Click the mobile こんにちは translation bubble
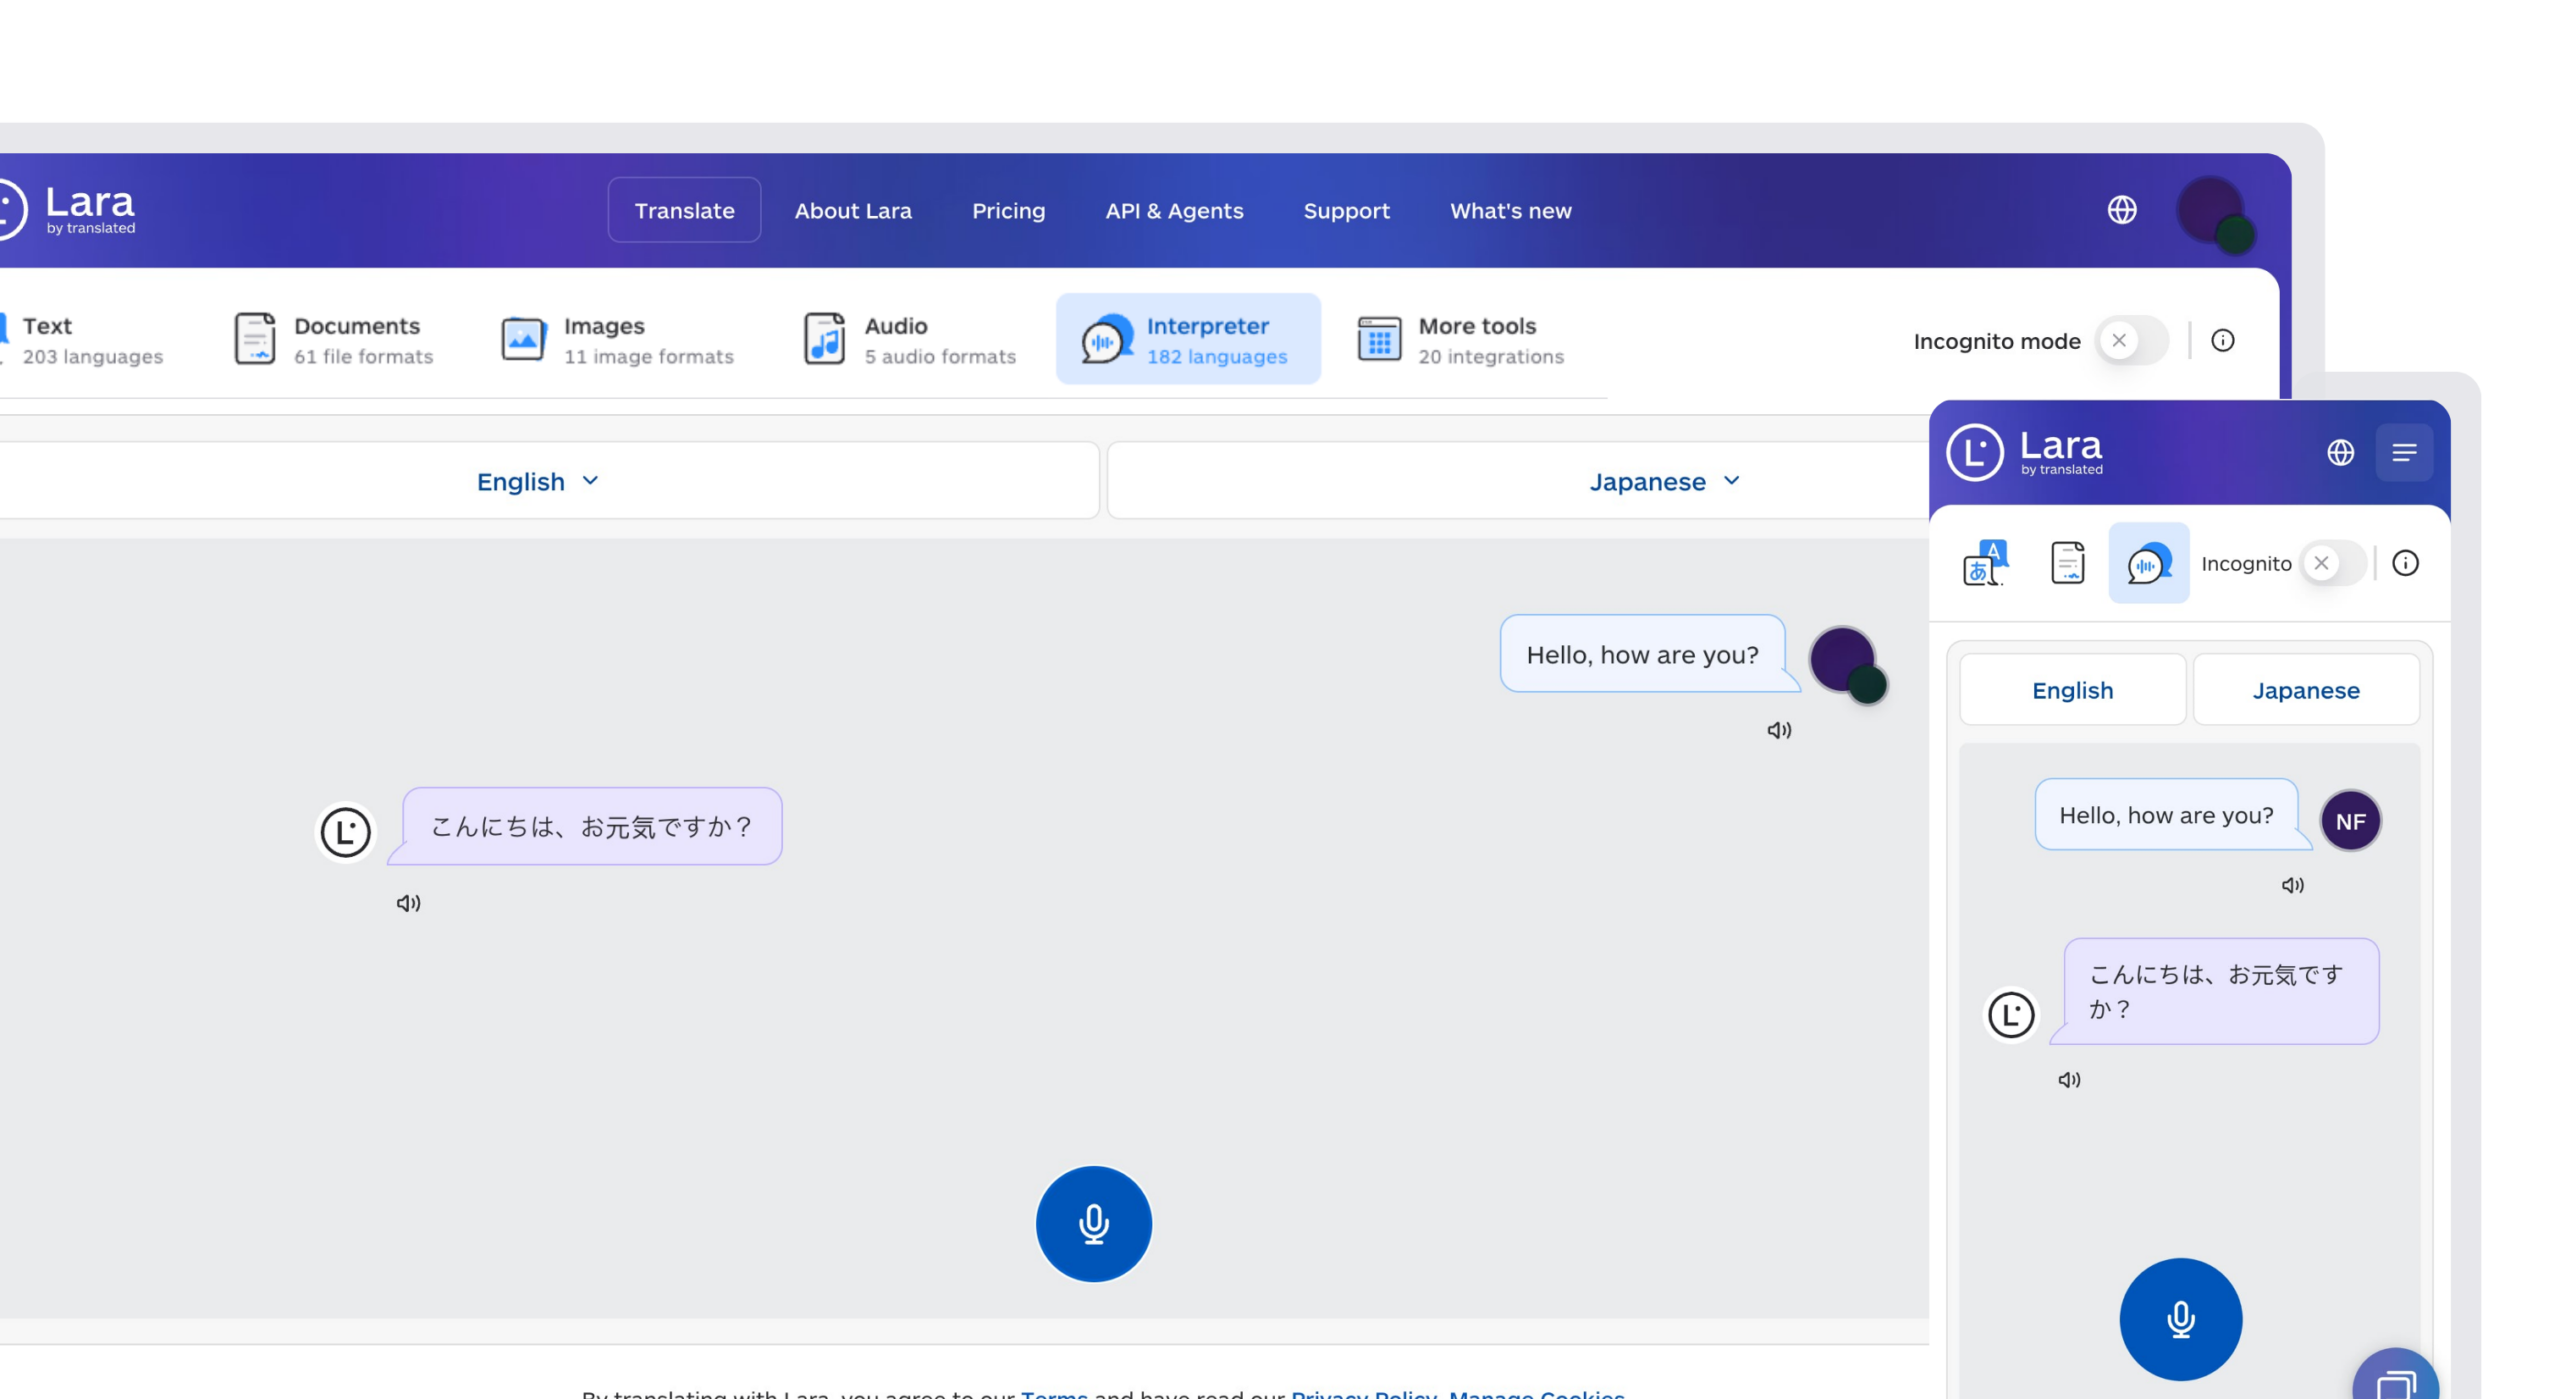 [x=2218, y=990]
